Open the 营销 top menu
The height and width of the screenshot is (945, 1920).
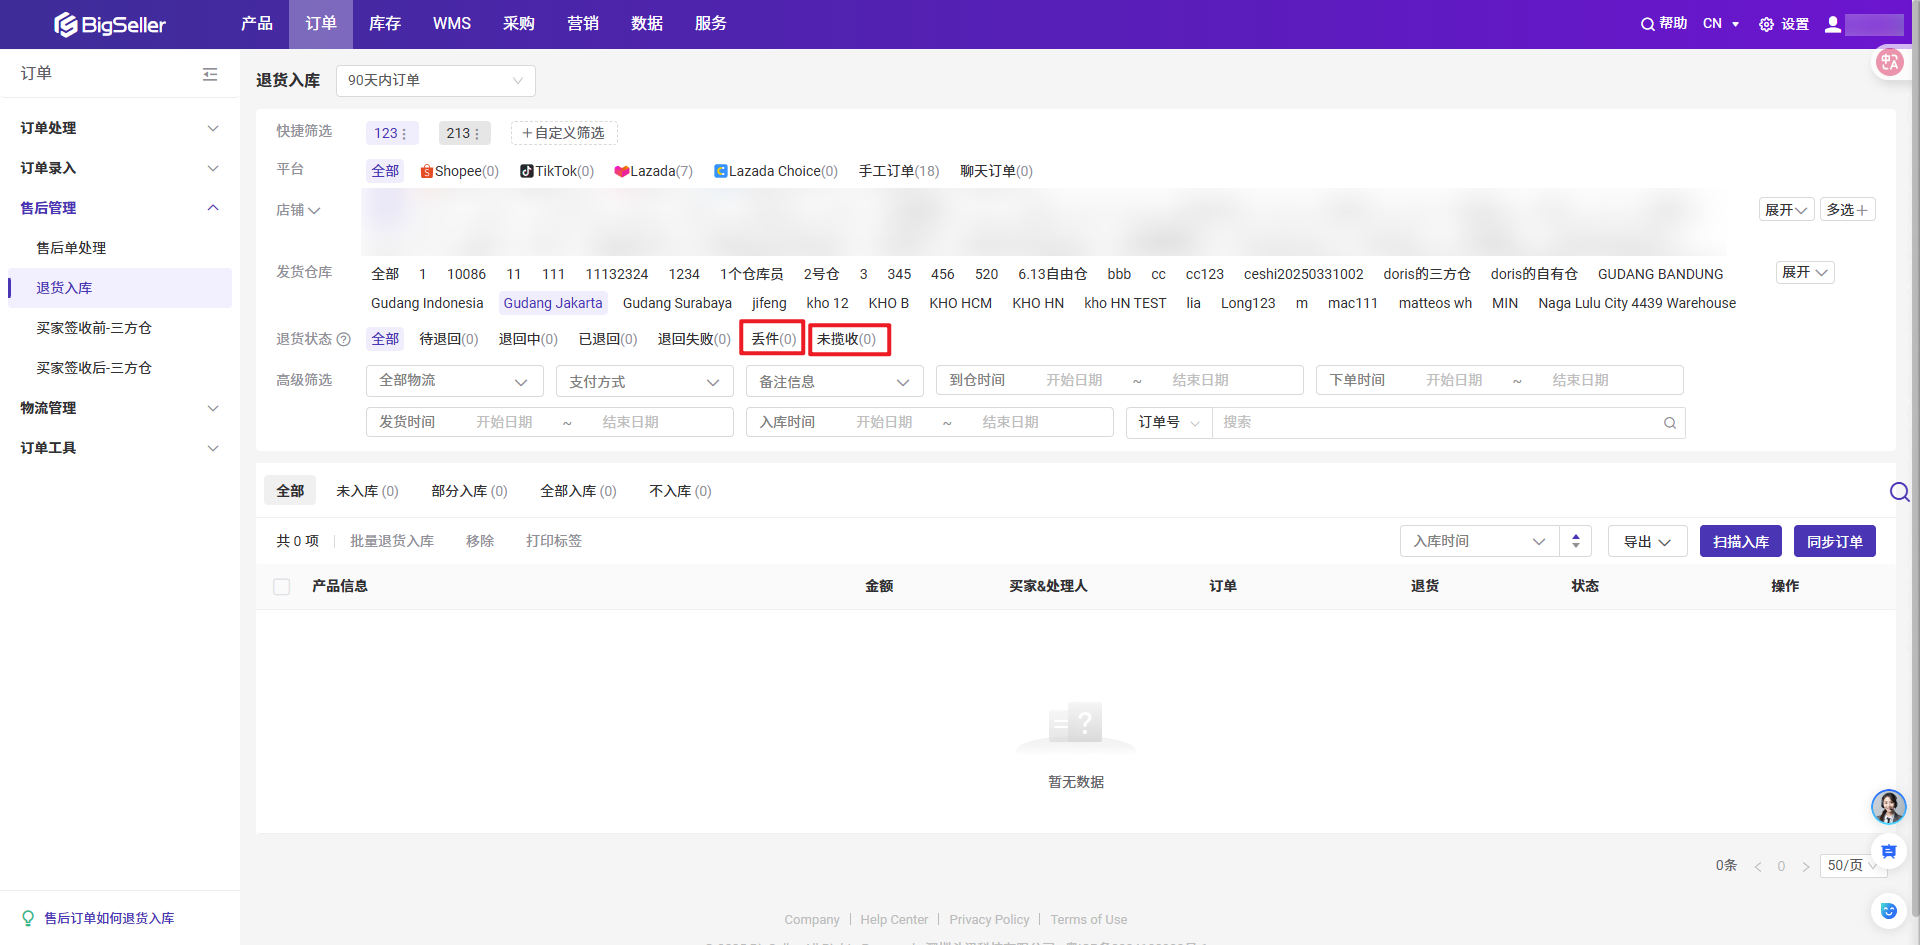(583, 24)
